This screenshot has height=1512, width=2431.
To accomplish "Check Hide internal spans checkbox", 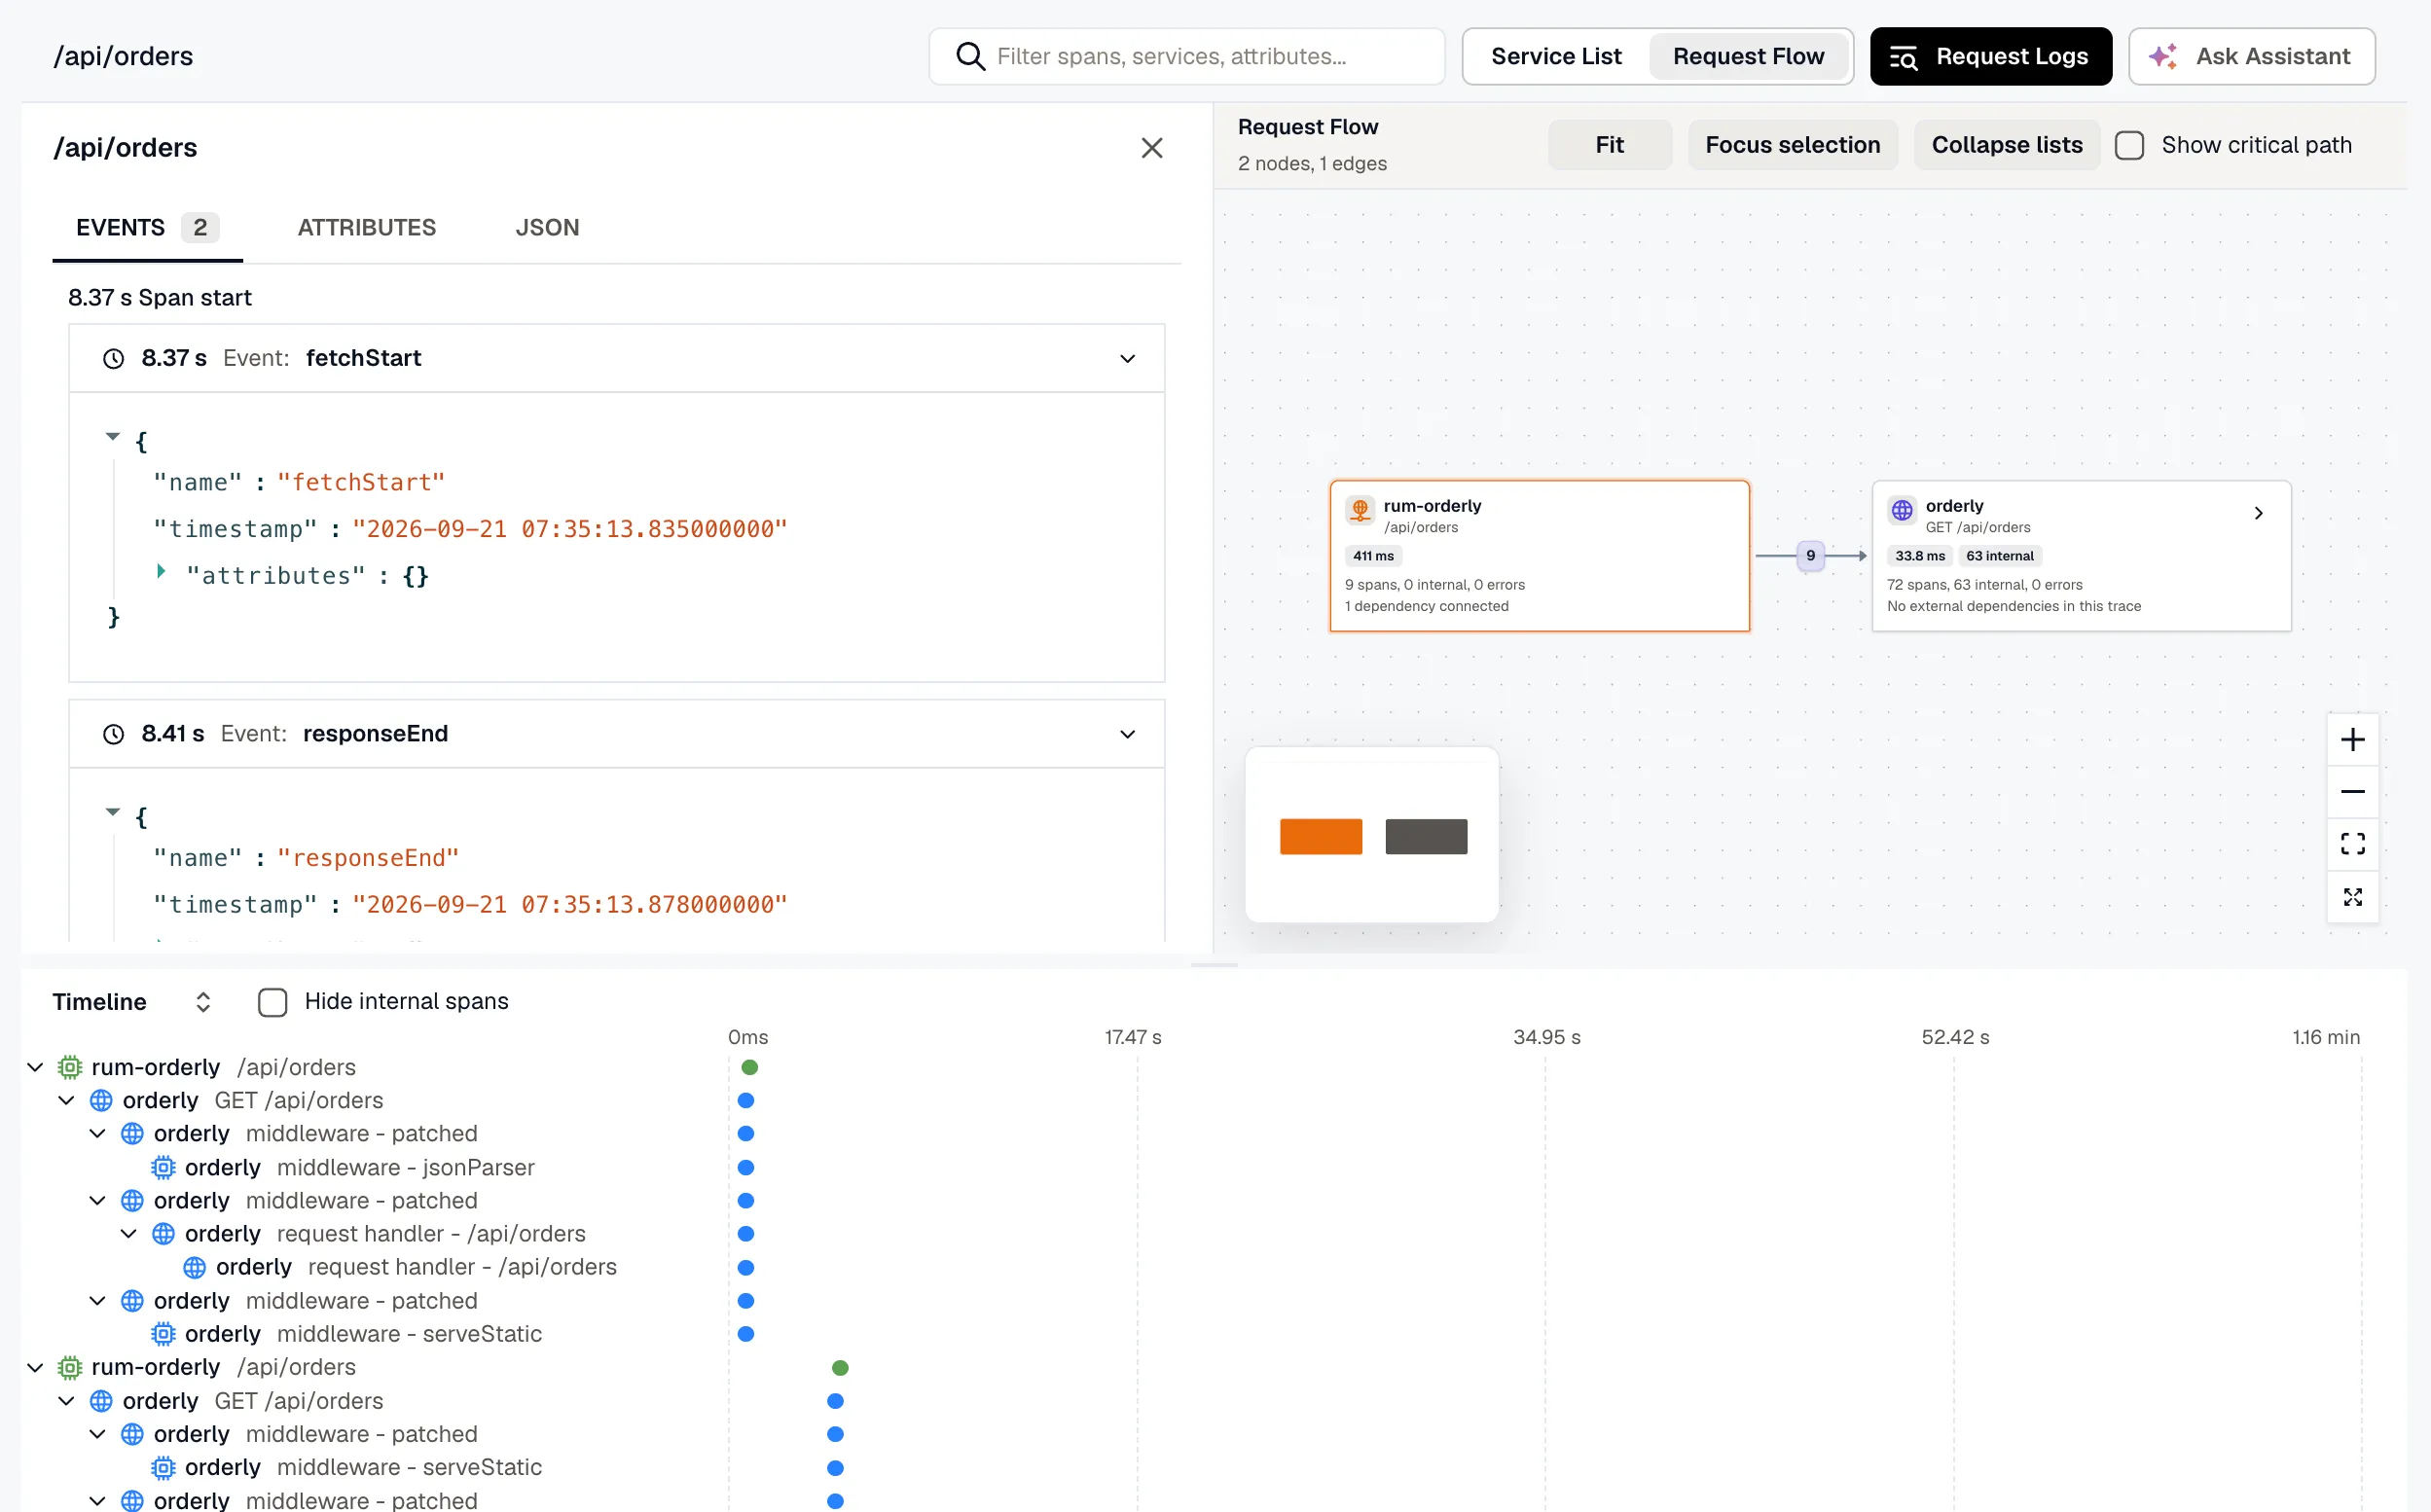I will [273, 1002].
